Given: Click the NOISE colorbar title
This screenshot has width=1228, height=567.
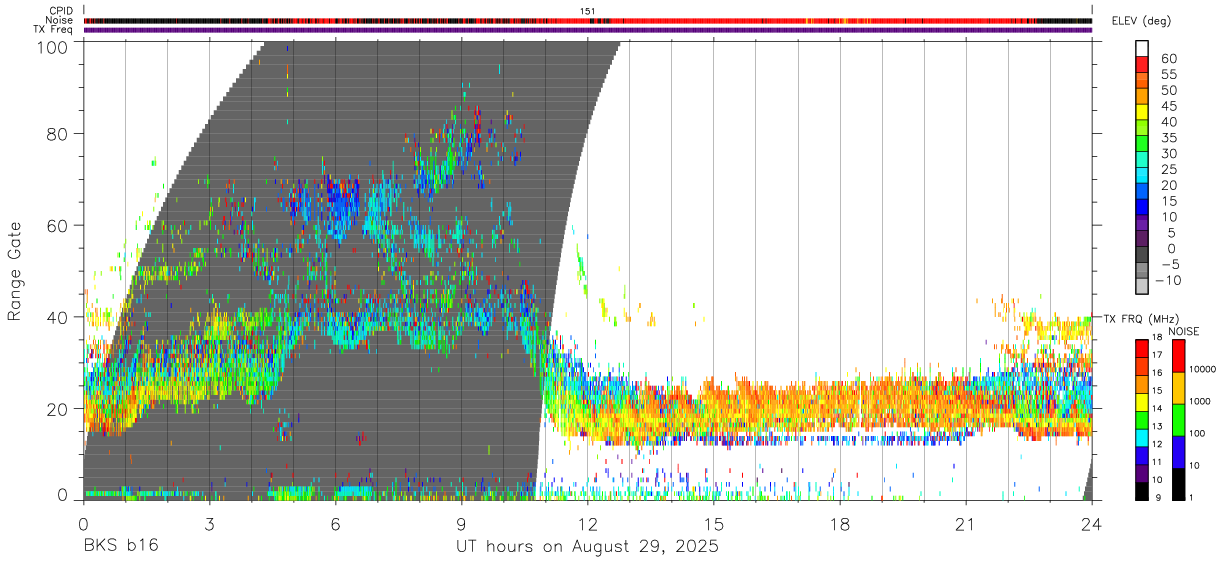Looking at the screenshot, I should [1186, 331].
